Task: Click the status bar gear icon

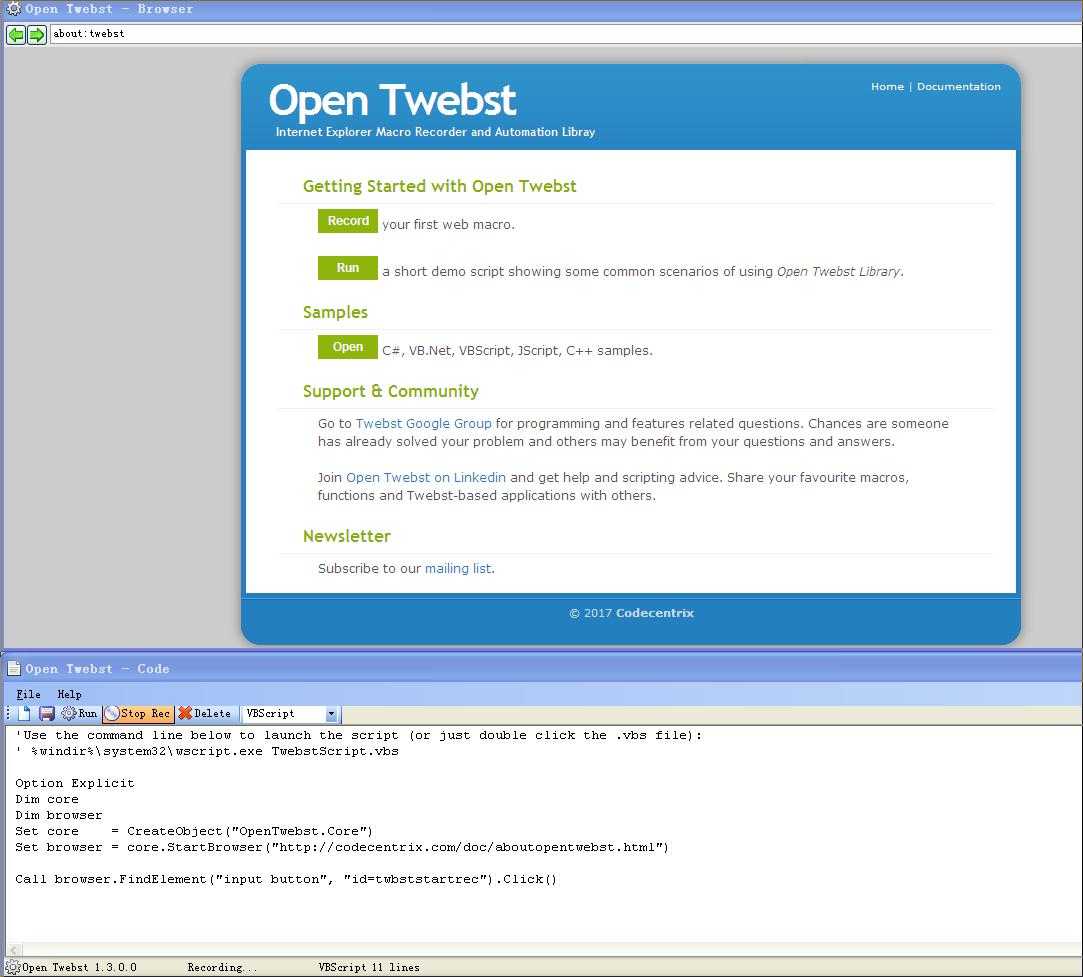Action: click(x=12, y=967)
